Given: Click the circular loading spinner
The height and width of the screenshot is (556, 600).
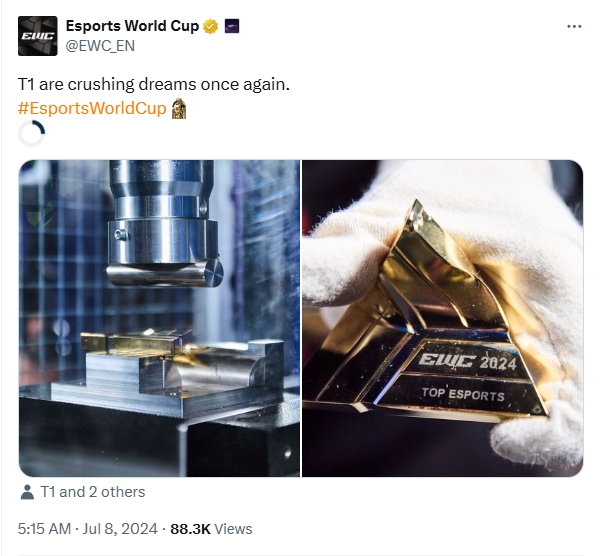Looking at the screenshot, I should [x=32, y=133].
